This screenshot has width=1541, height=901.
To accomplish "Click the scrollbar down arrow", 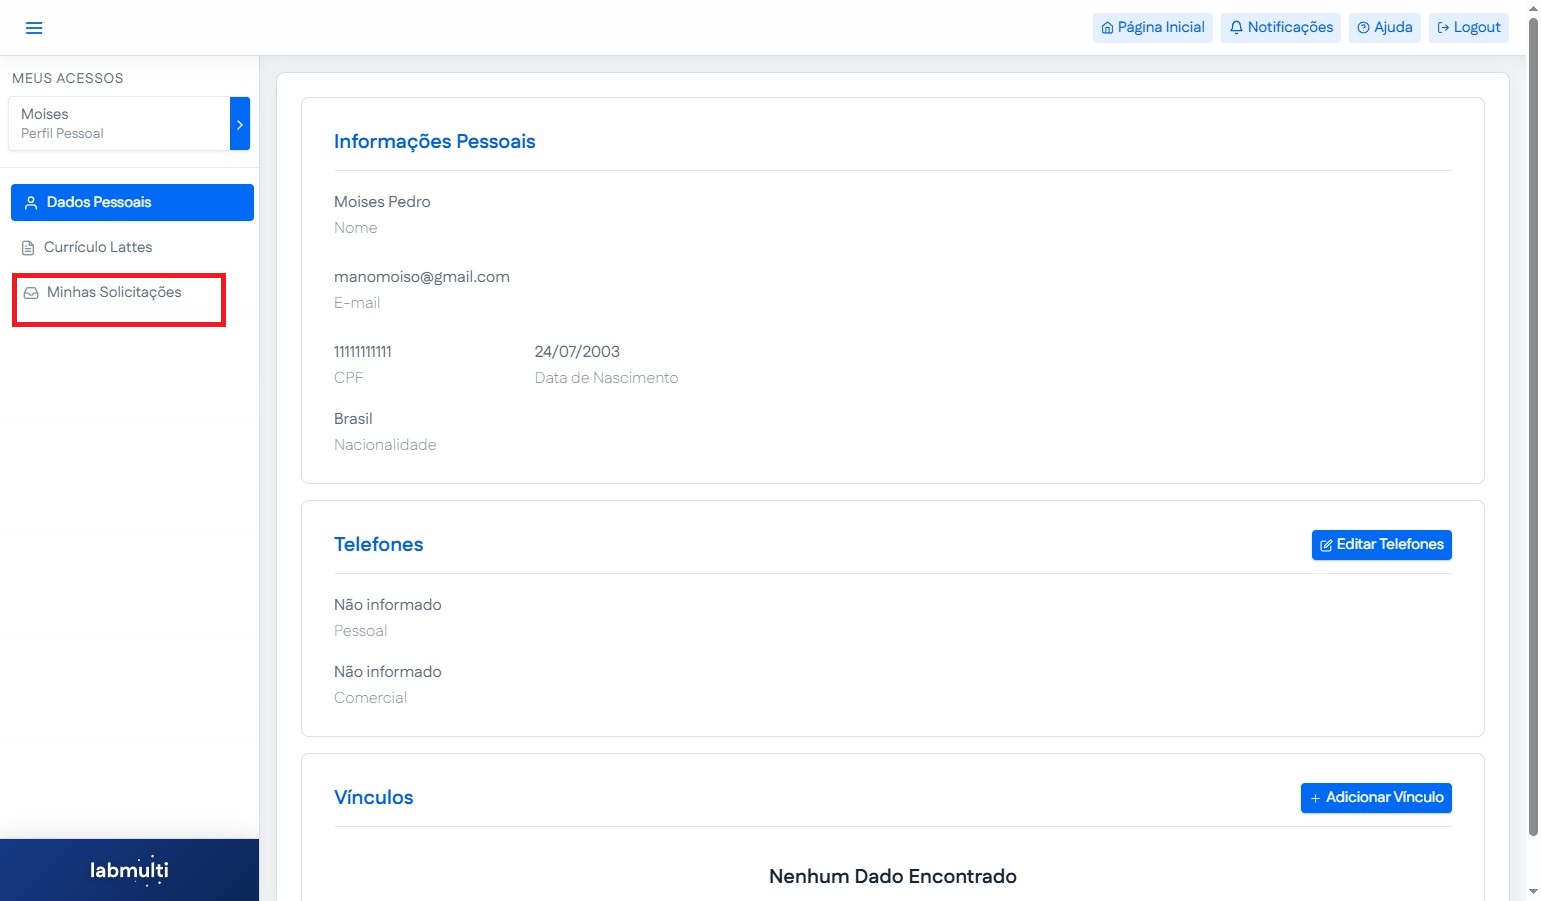I will pos(1533,891).
